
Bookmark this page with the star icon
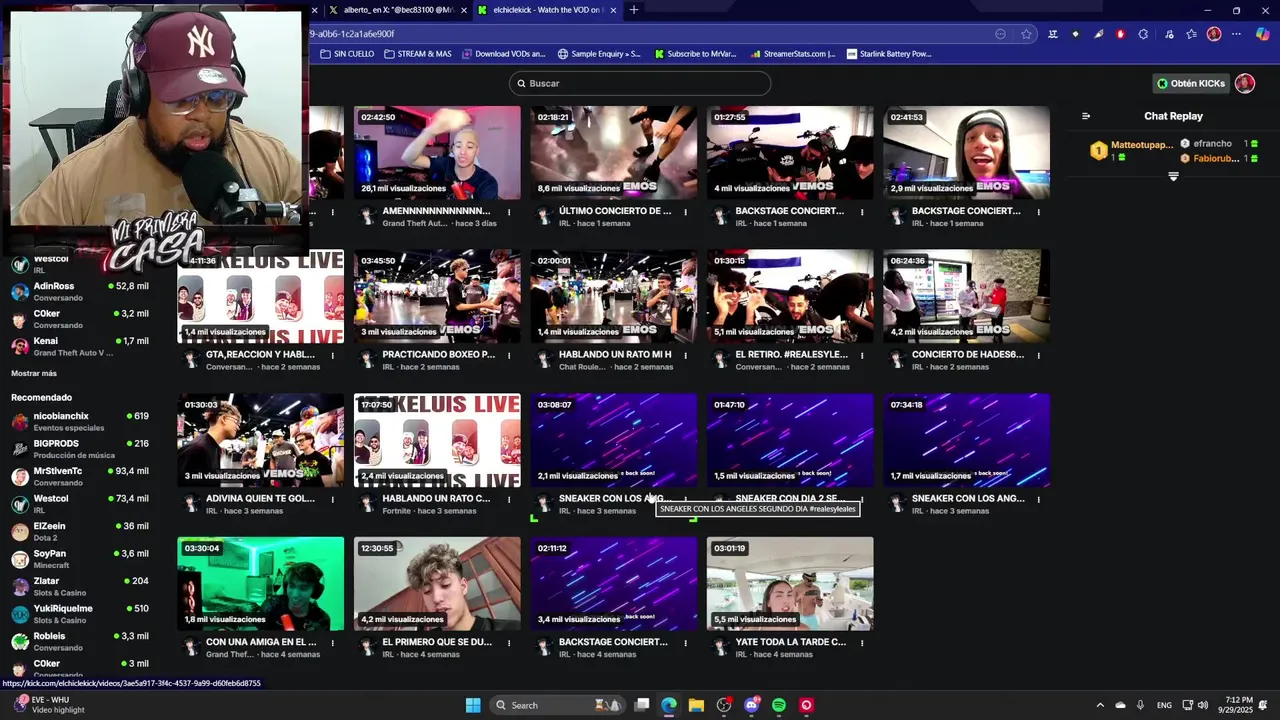1026,34
